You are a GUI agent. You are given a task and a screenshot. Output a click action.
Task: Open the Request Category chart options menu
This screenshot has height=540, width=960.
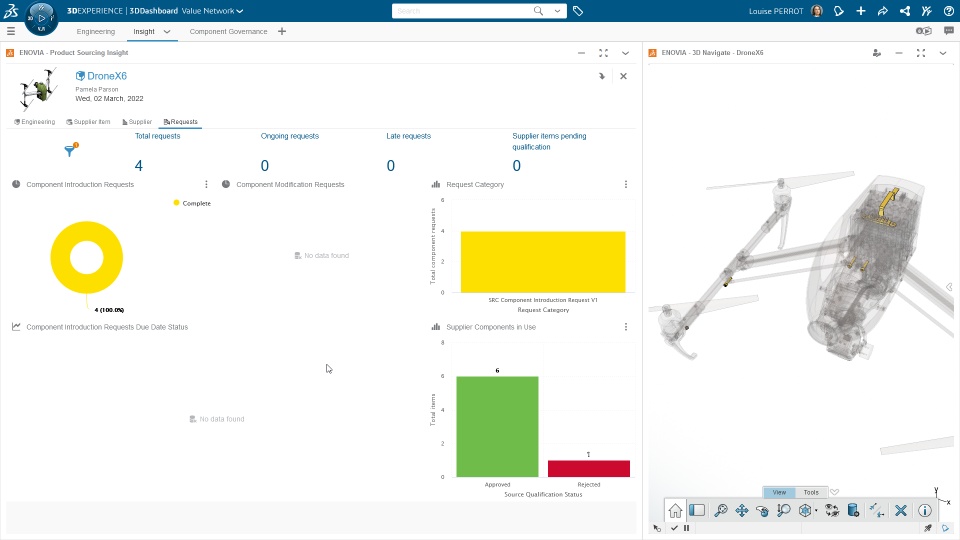(626, 184)
